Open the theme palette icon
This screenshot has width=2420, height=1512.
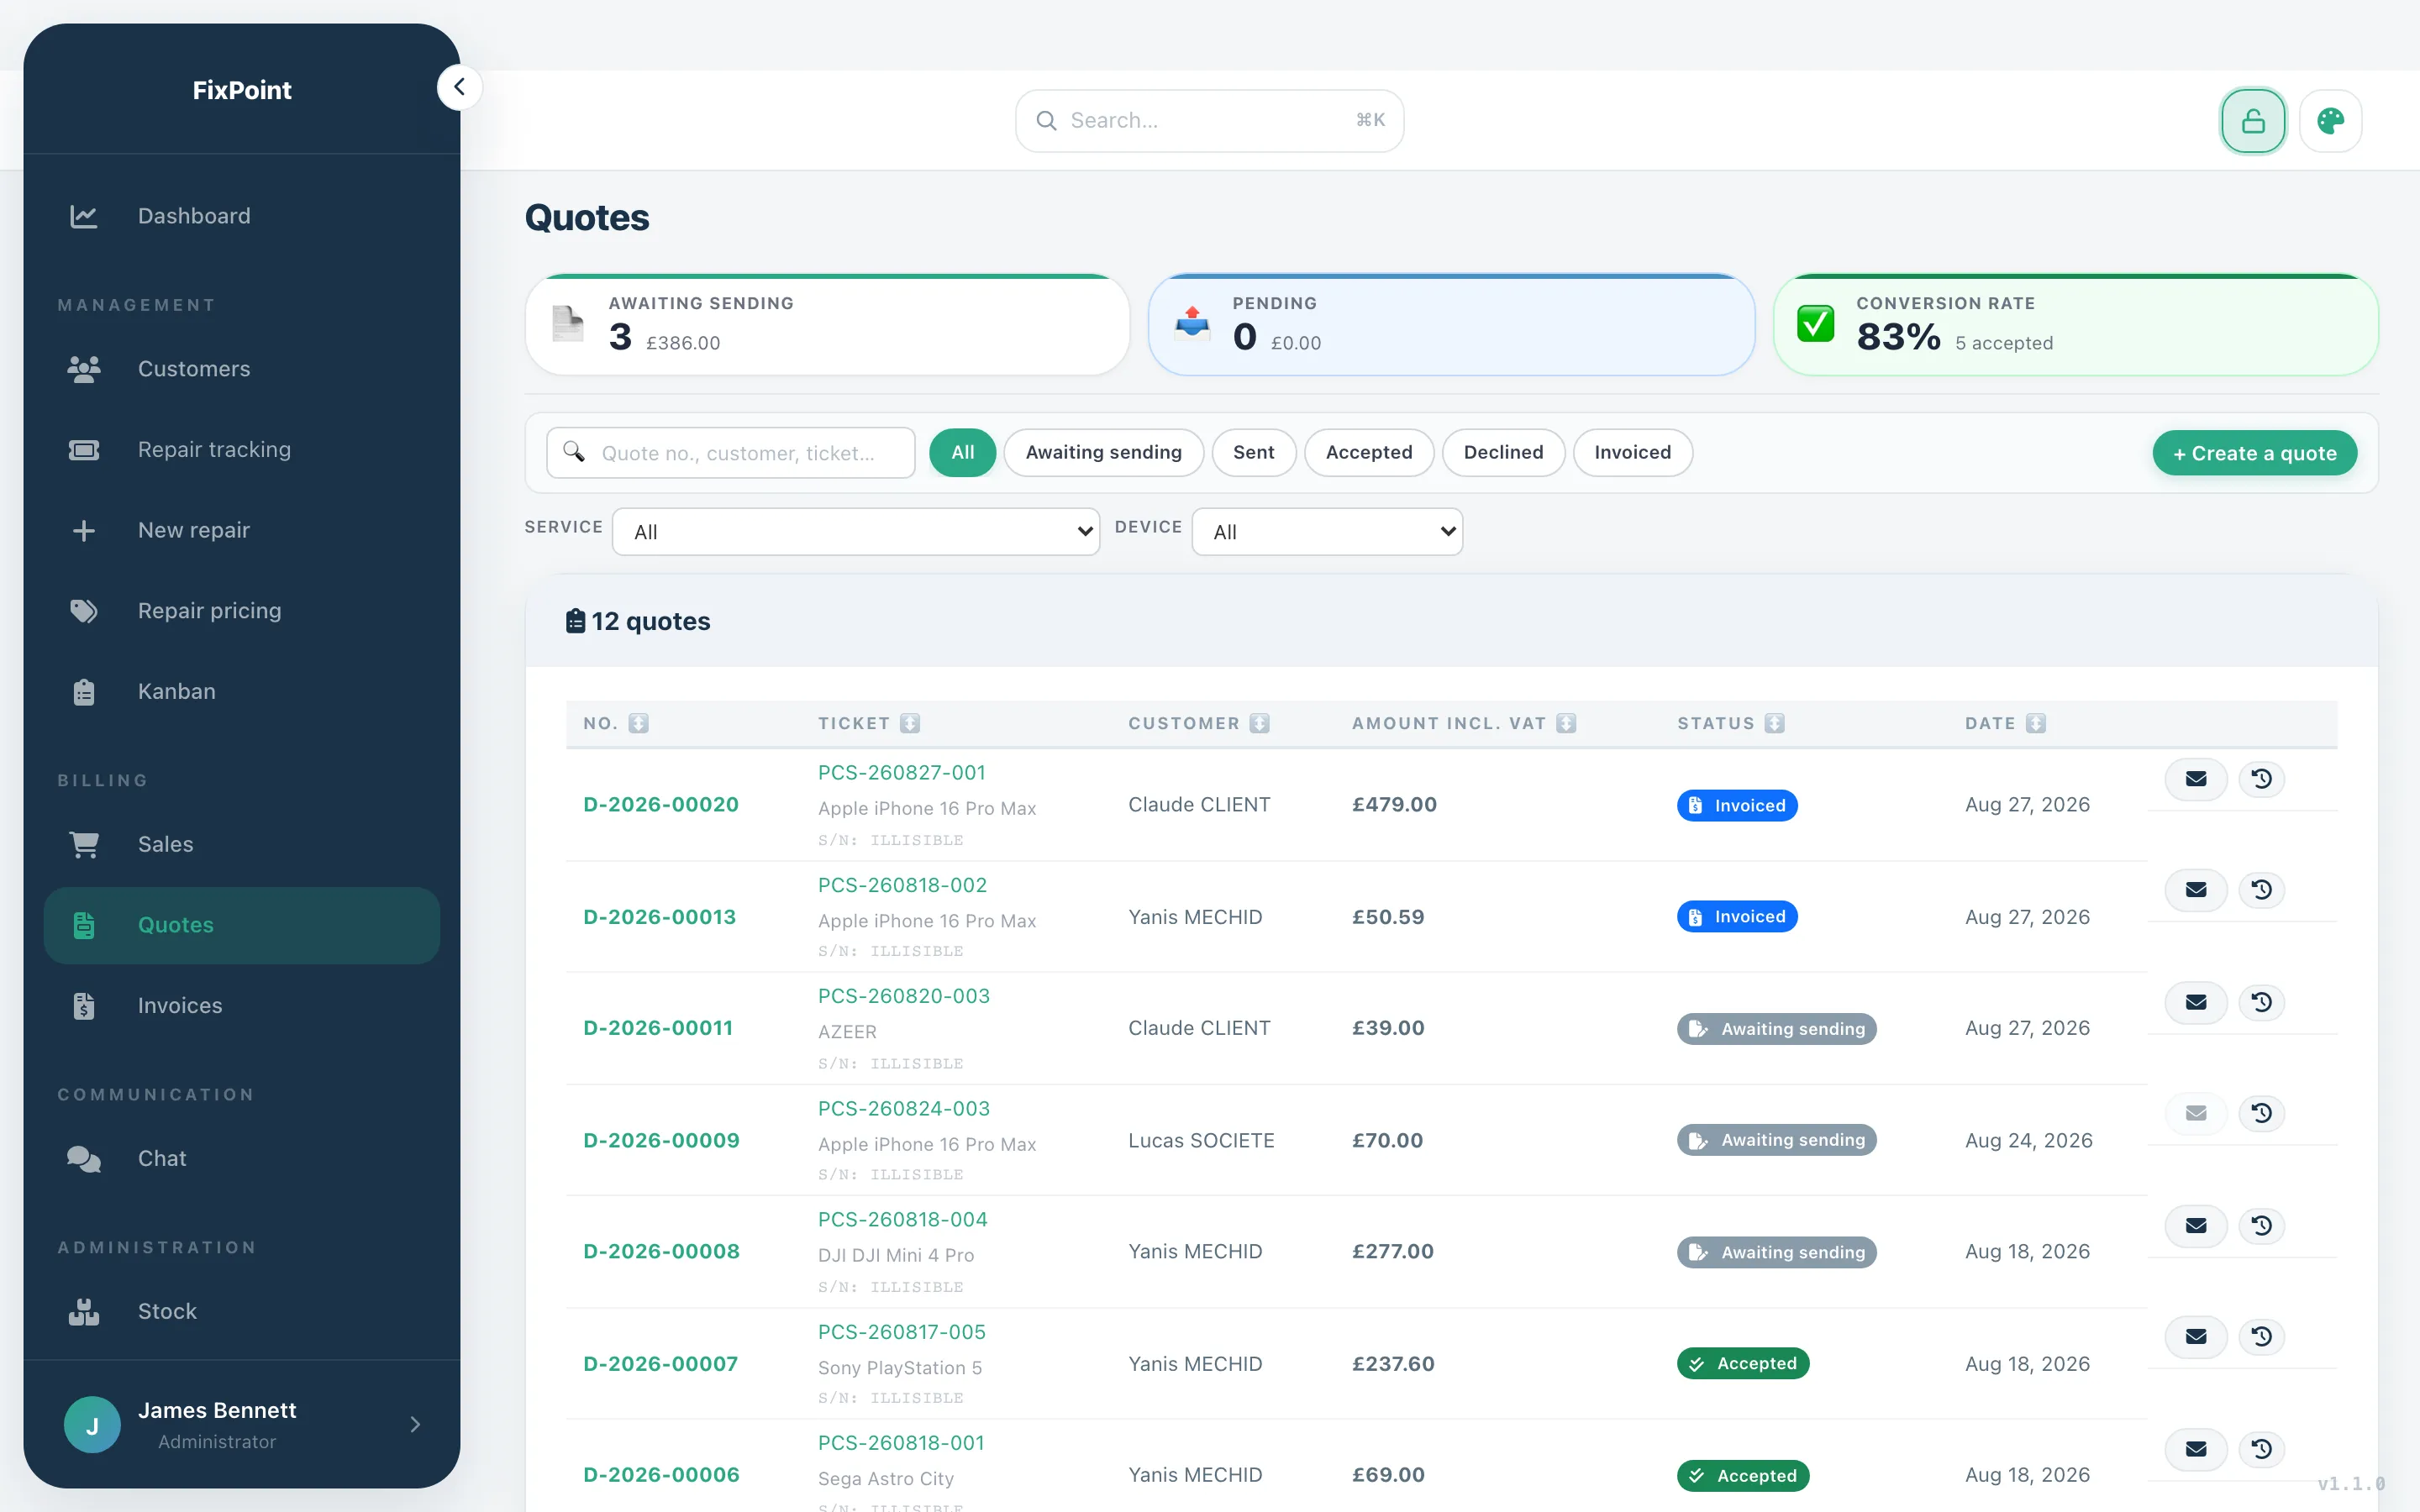(x=2331, y=121)
